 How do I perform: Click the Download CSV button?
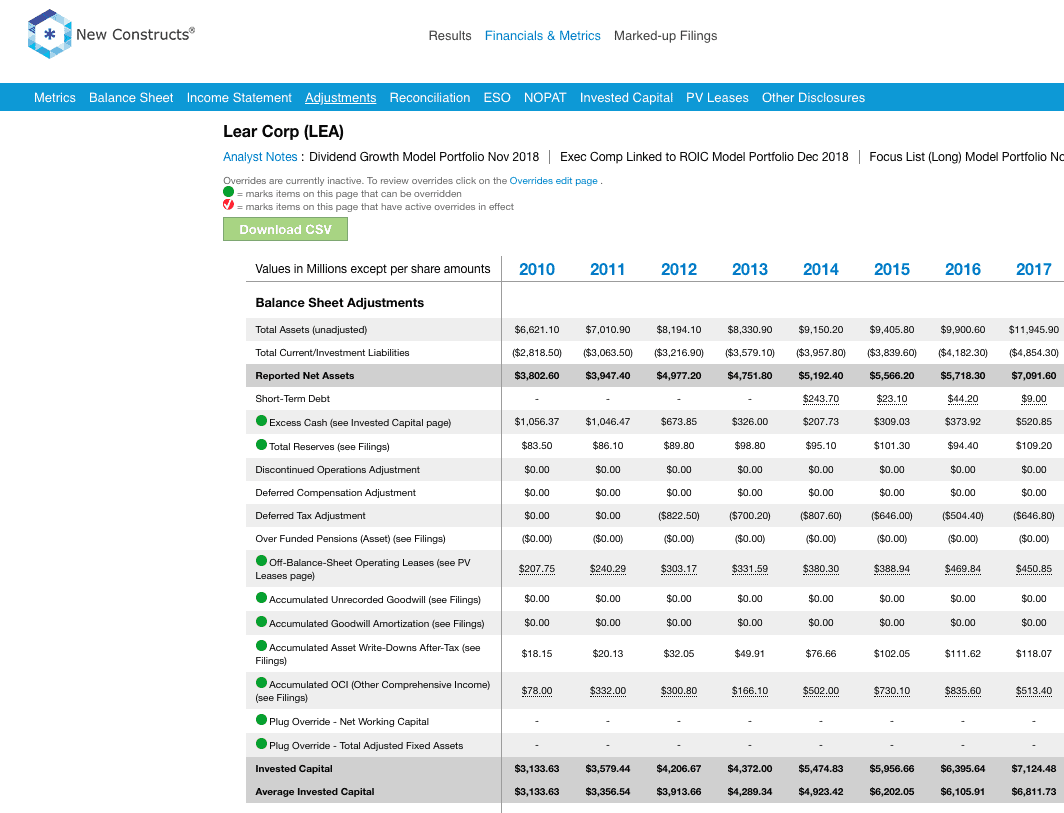click(x=285, y=229)
